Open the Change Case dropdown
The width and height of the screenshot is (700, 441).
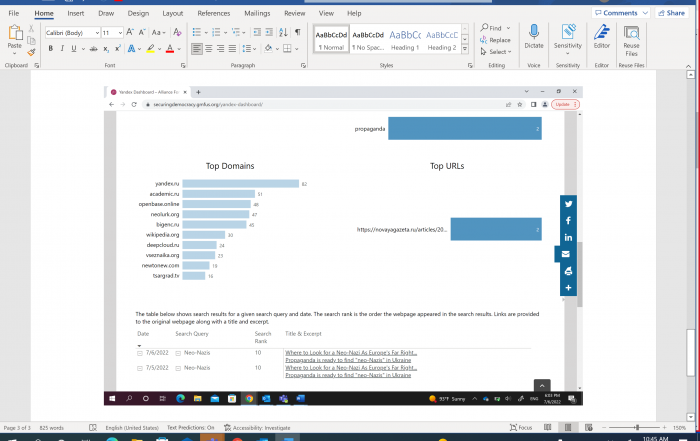[158, 33]
